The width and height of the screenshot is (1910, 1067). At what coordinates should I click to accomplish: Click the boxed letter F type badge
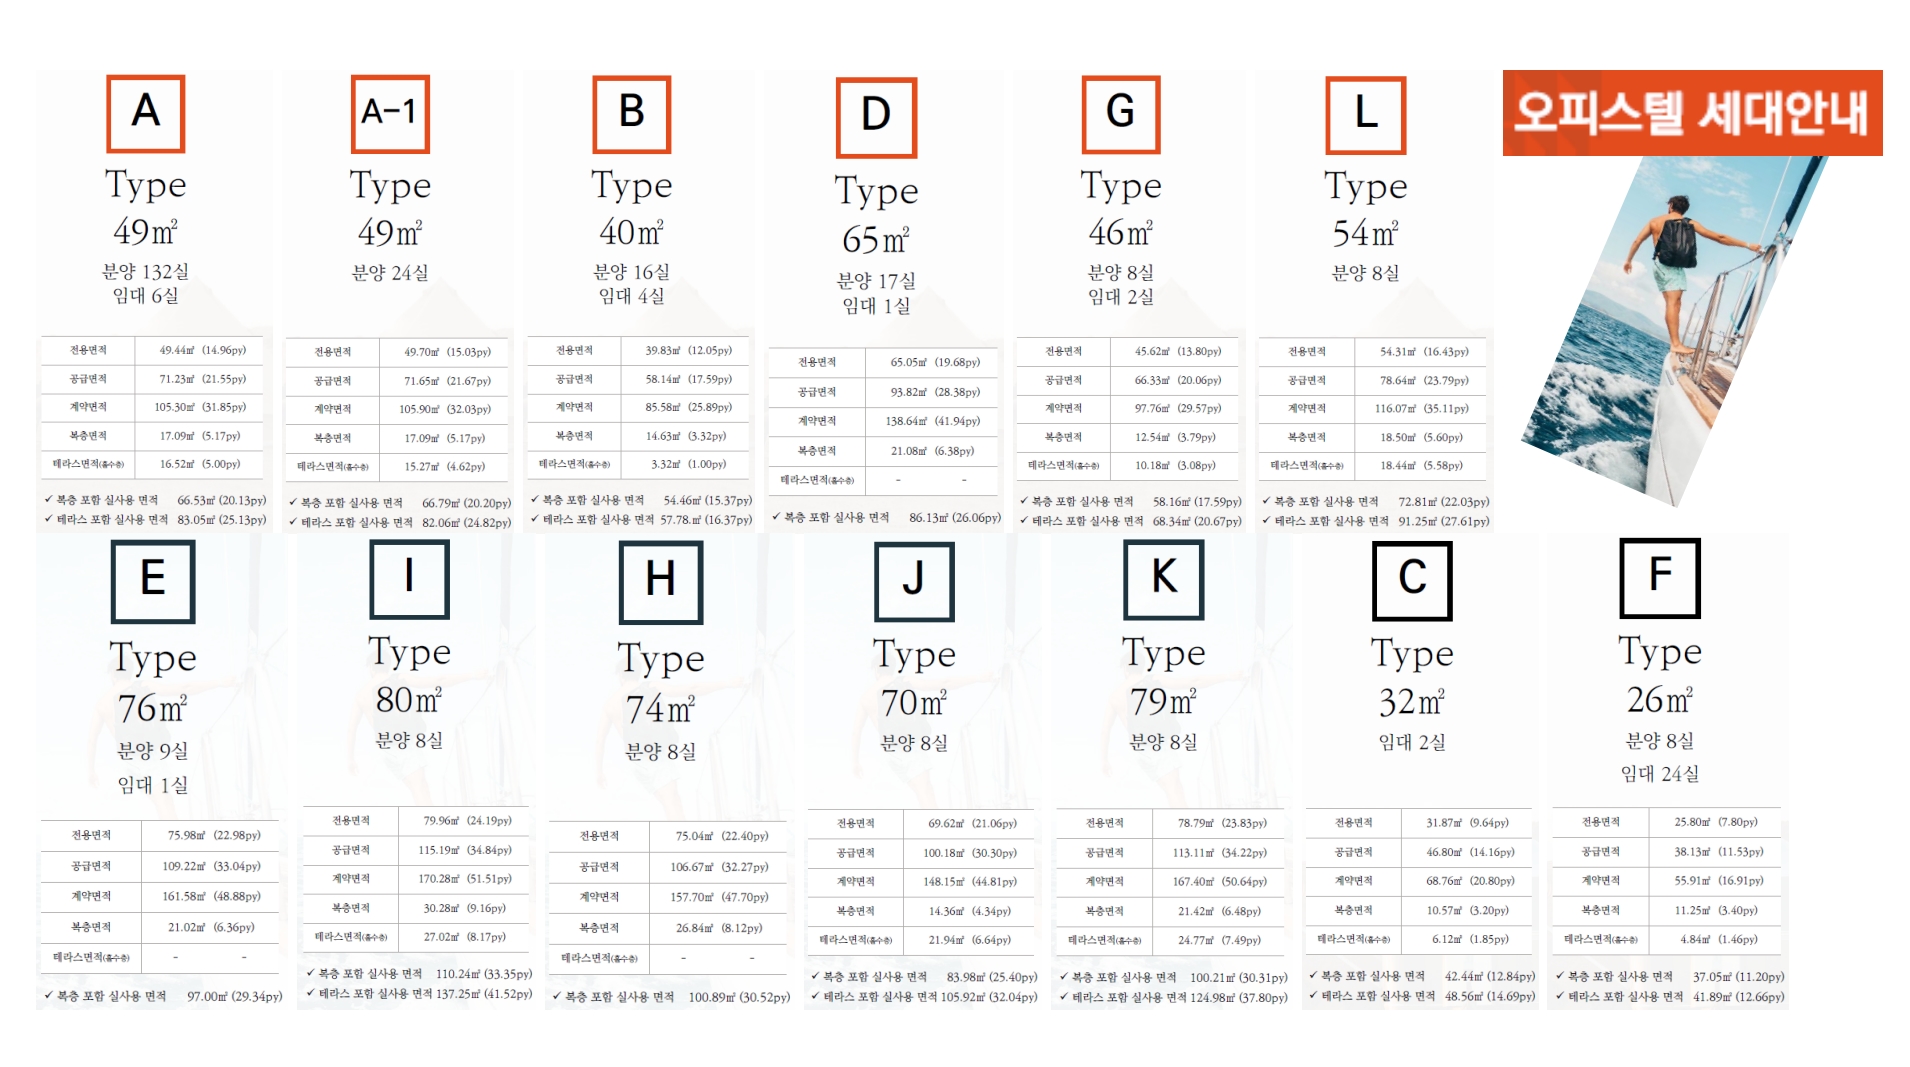pos(1660,577)
